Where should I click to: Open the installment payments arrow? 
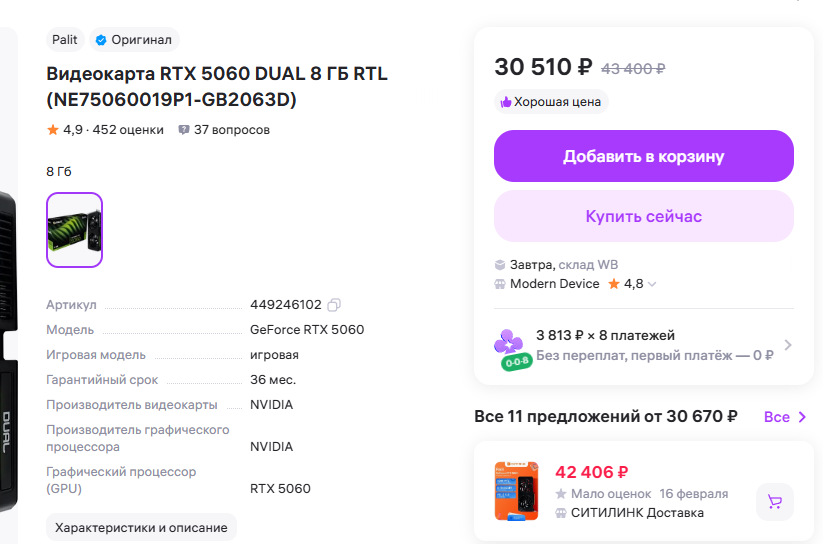tap(787, 345)
